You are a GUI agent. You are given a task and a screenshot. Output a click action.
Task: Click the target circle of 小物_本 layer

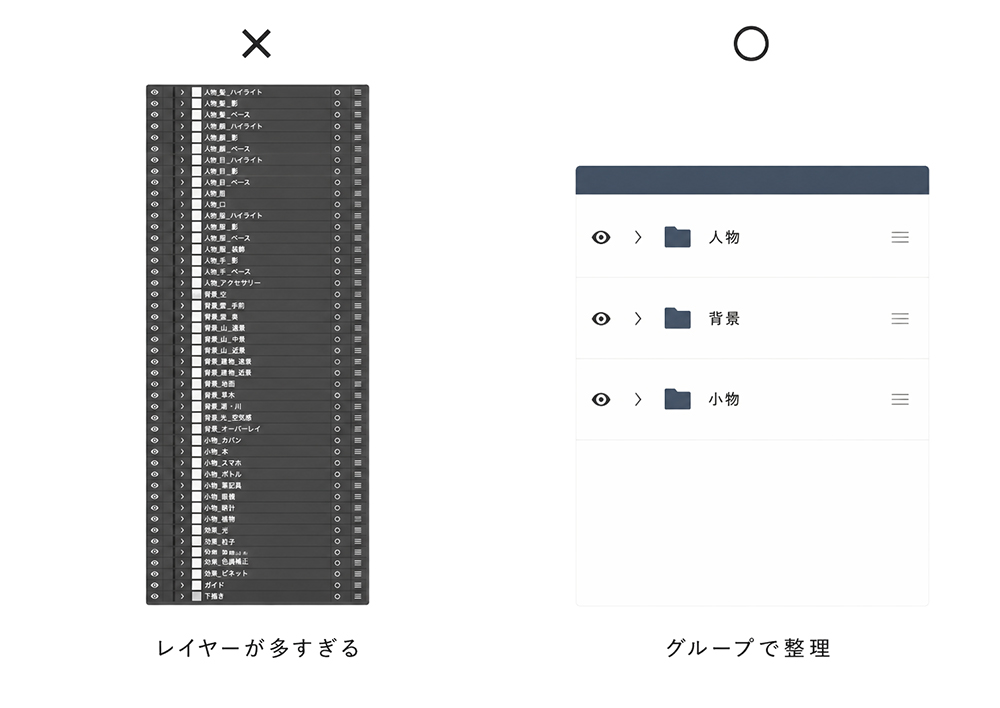click(337, 452)
